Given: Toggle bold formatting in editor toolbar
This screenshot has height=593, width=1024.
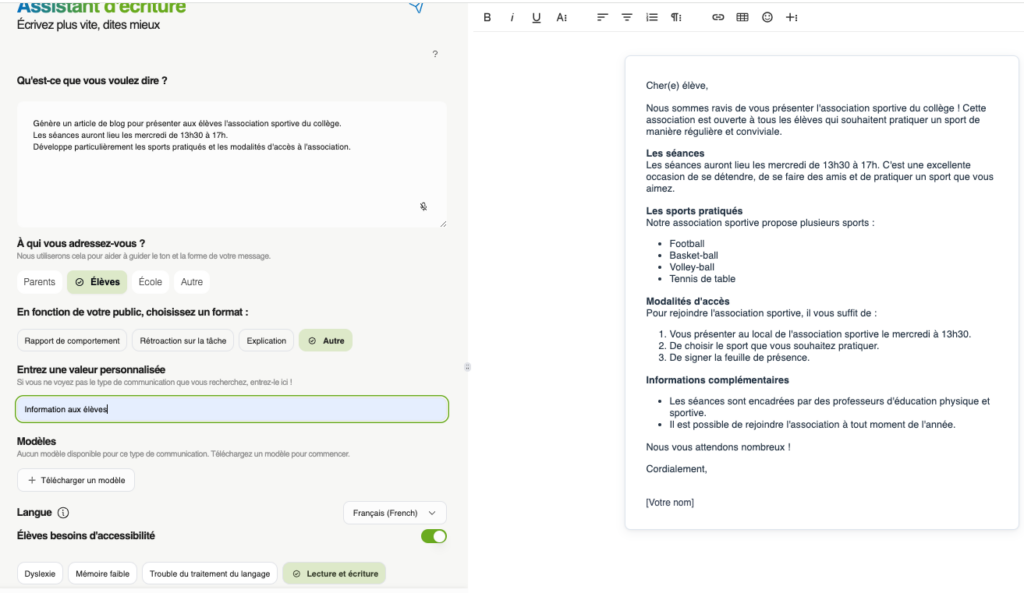Looking at the screenshot, I should click(487, 17).
